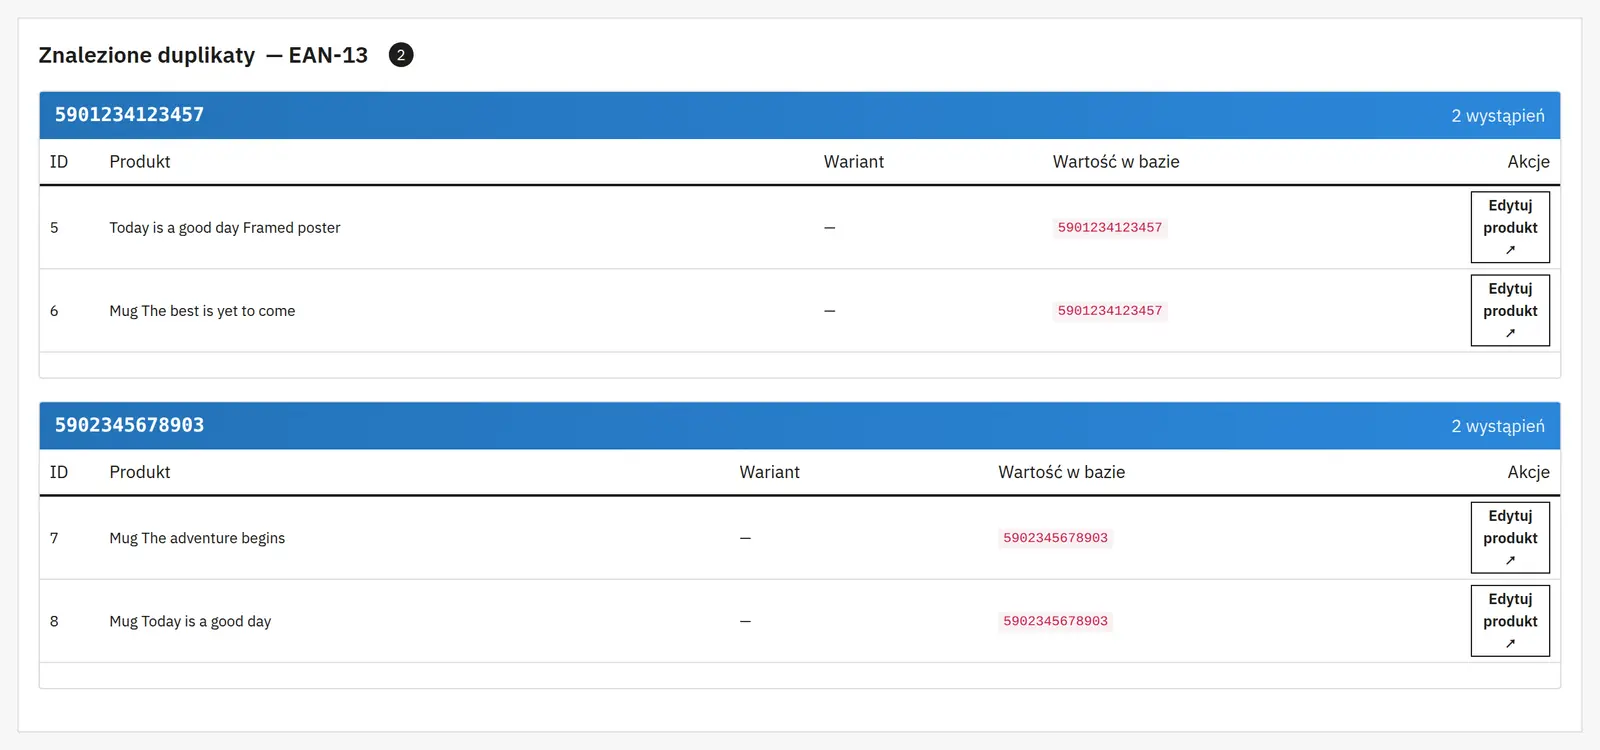Click Wartość w bazie header in second table
The image size is (1600, 750).
click(x=1061, y=472)
